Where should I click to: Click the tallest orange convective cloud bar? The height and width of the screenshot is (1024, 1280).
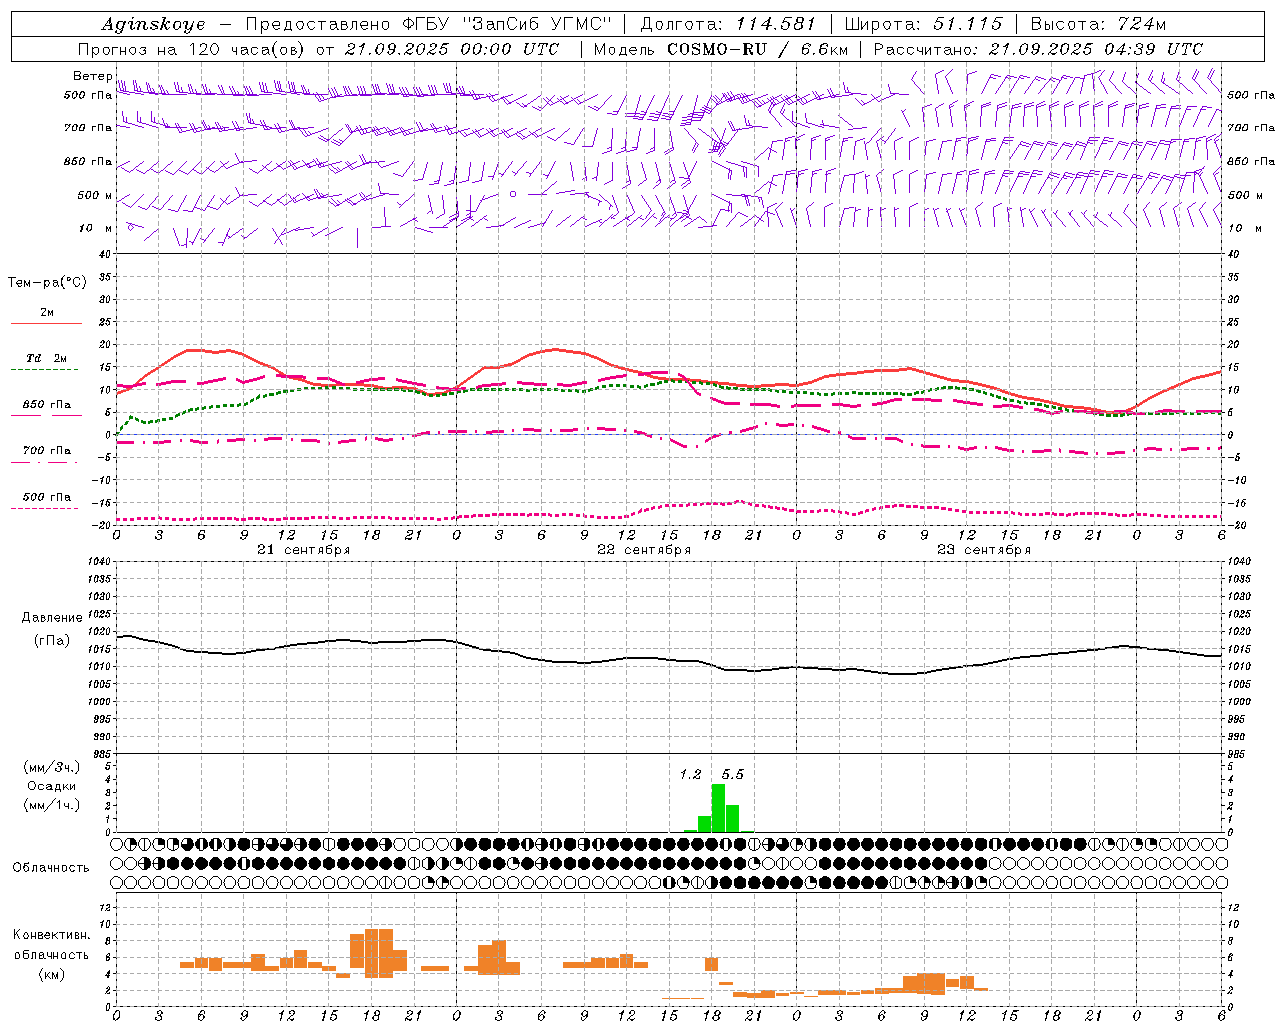(x=379, y=953)
